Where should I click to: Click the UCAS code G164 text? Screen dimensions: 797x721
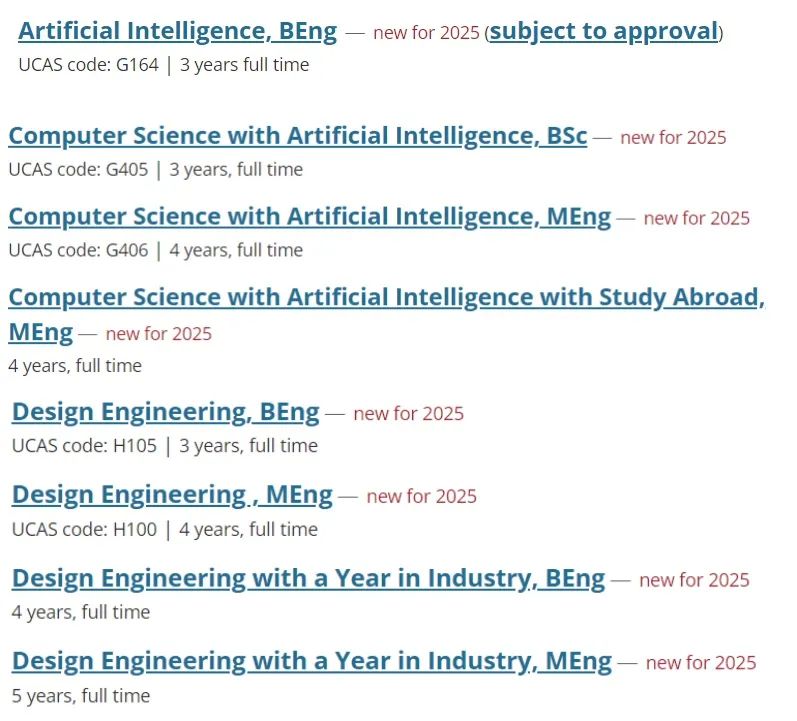(x=88, y=65)
